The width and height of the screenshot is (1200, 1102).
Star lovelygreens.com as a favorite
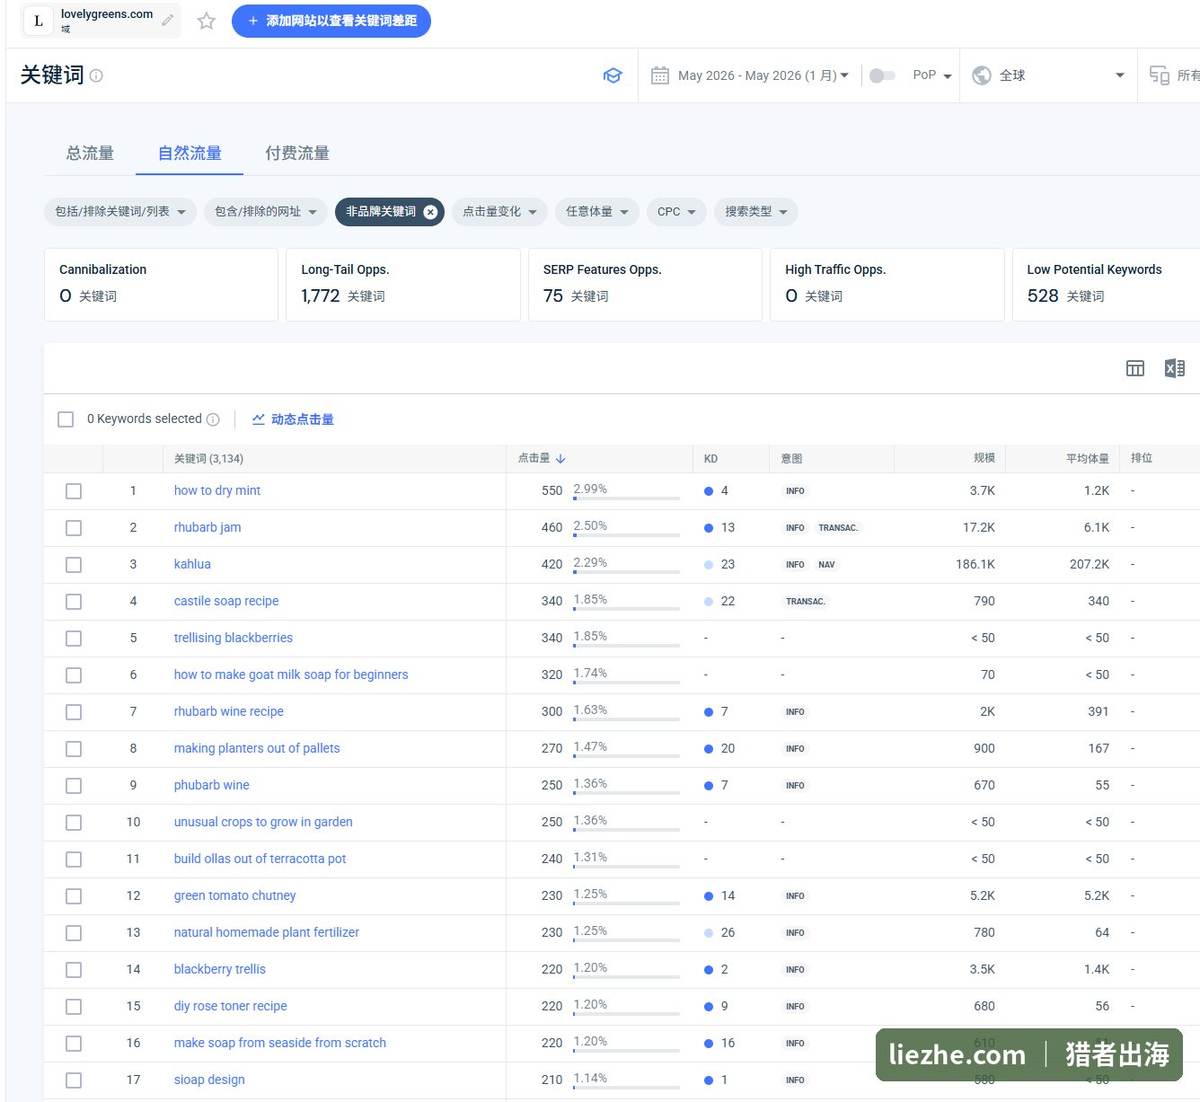click(x=206, y=21)
